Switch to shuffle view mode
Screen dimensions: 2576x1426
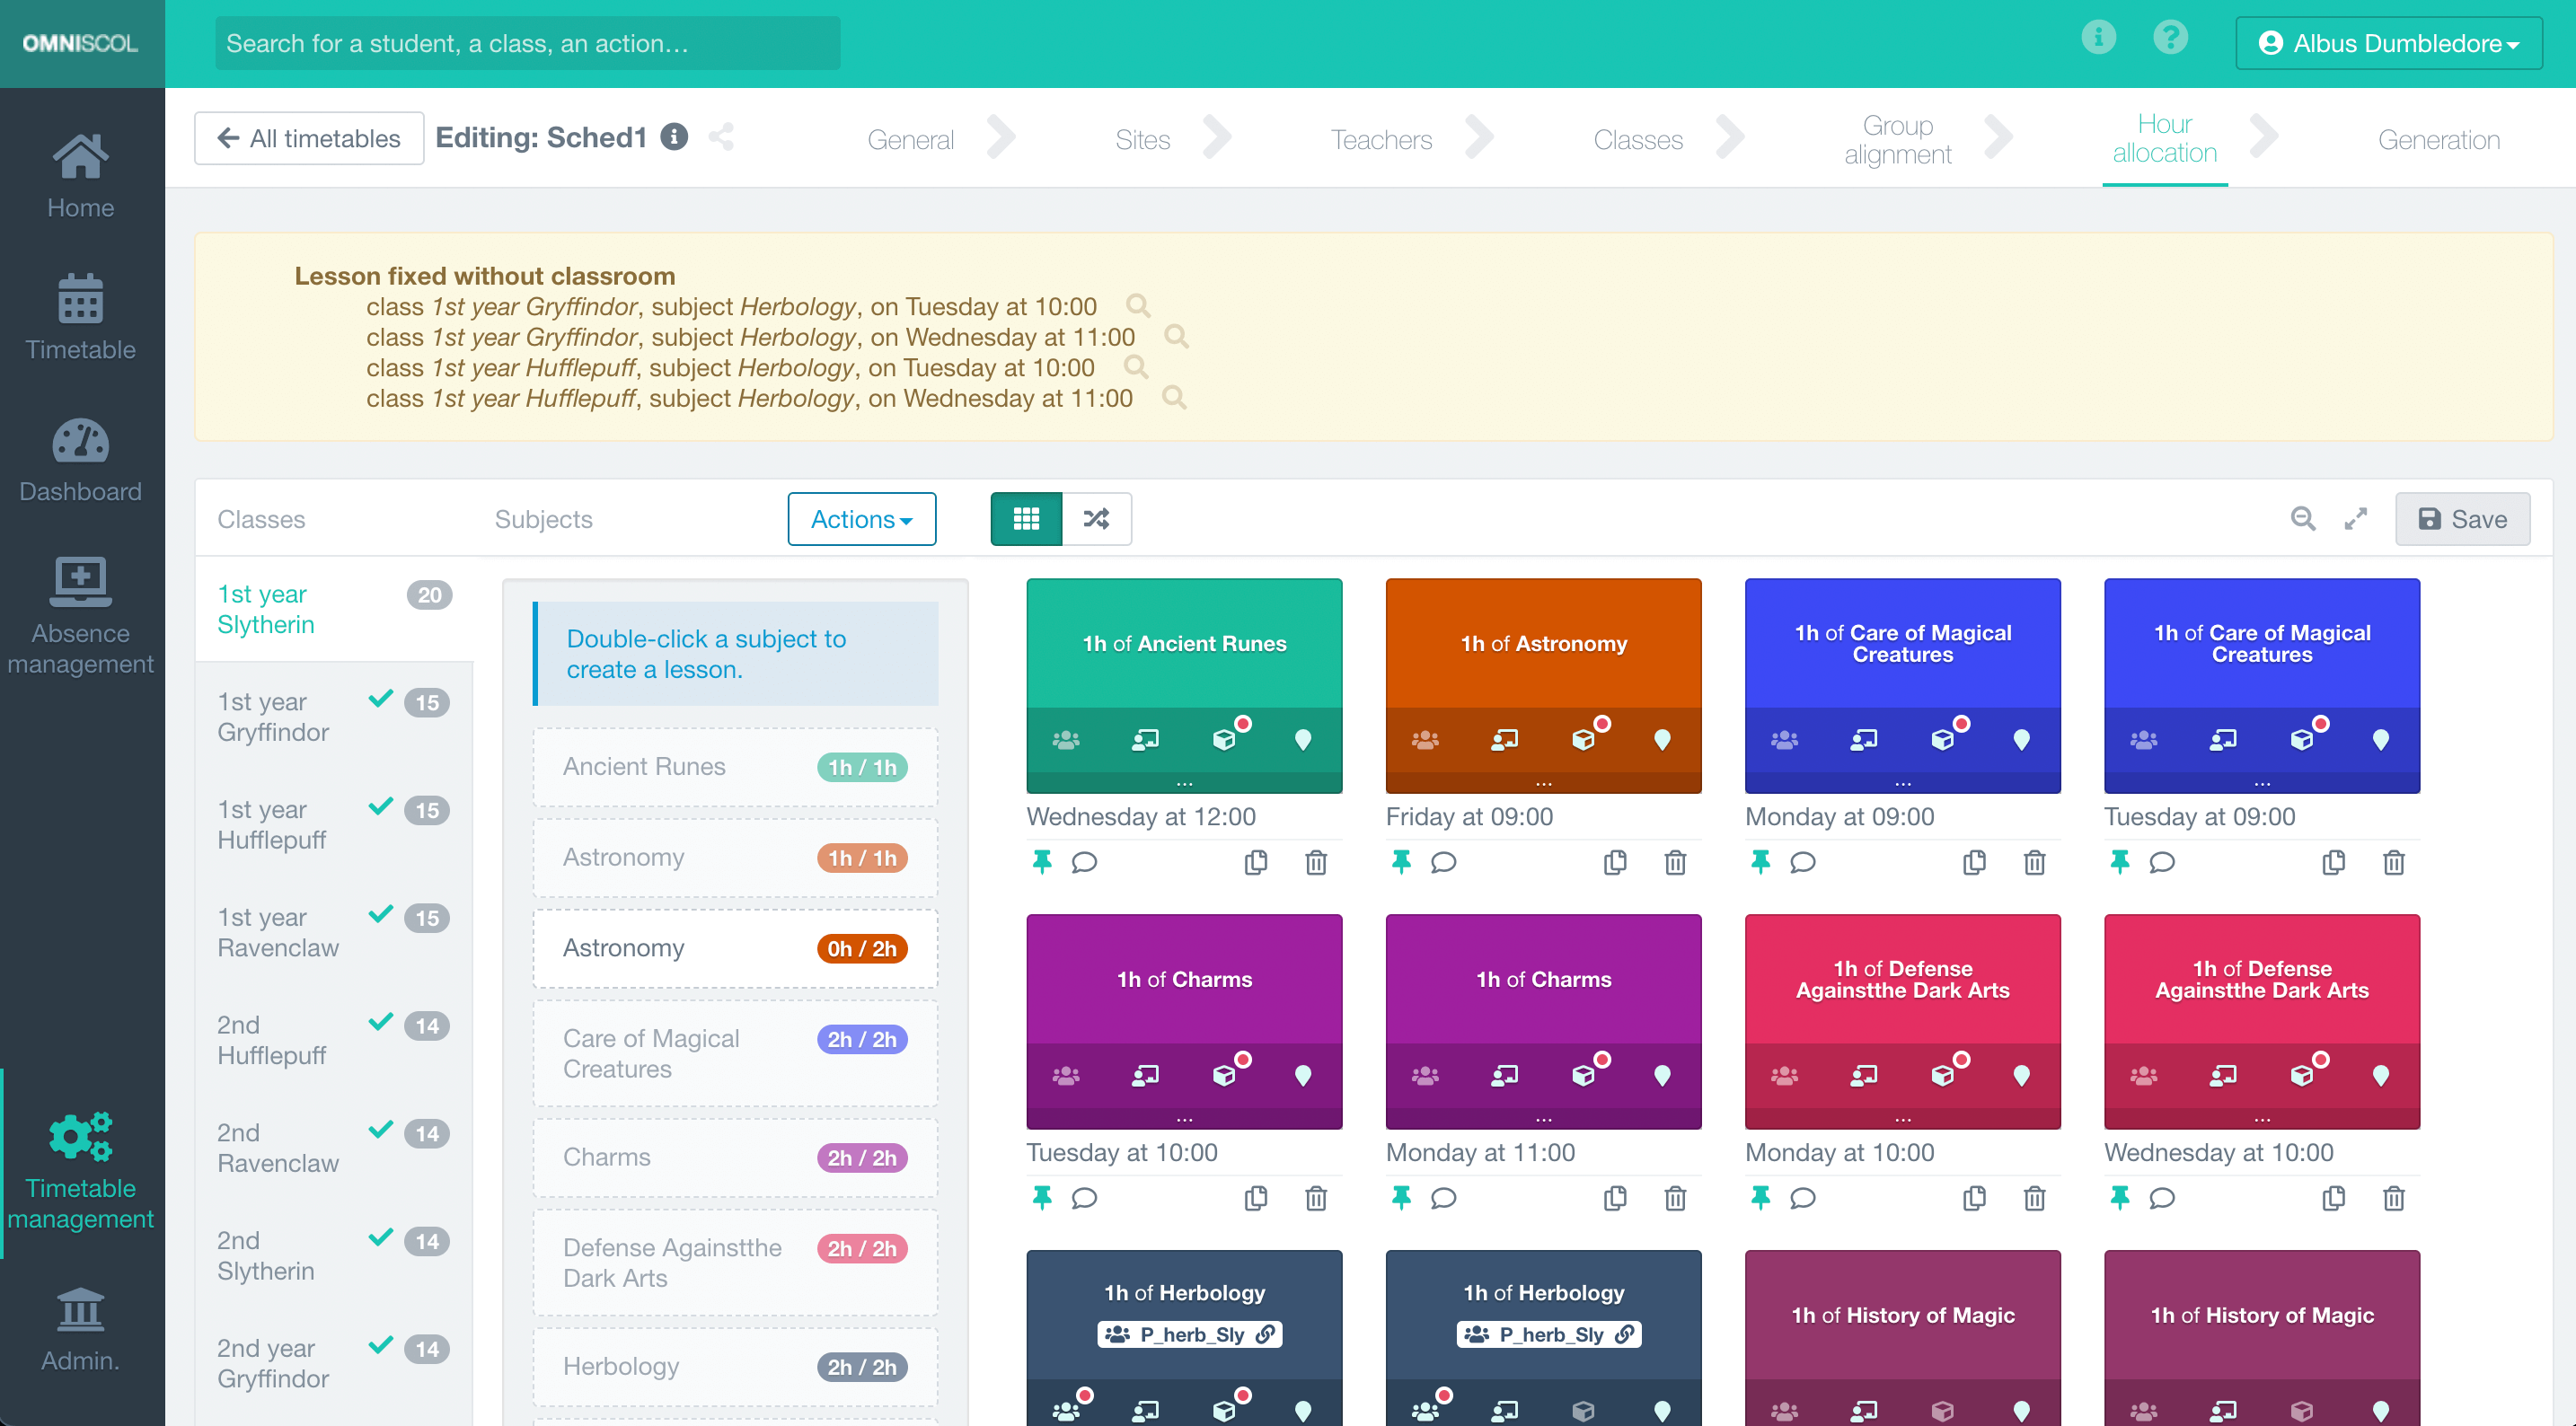click(x=1096, y=519)
